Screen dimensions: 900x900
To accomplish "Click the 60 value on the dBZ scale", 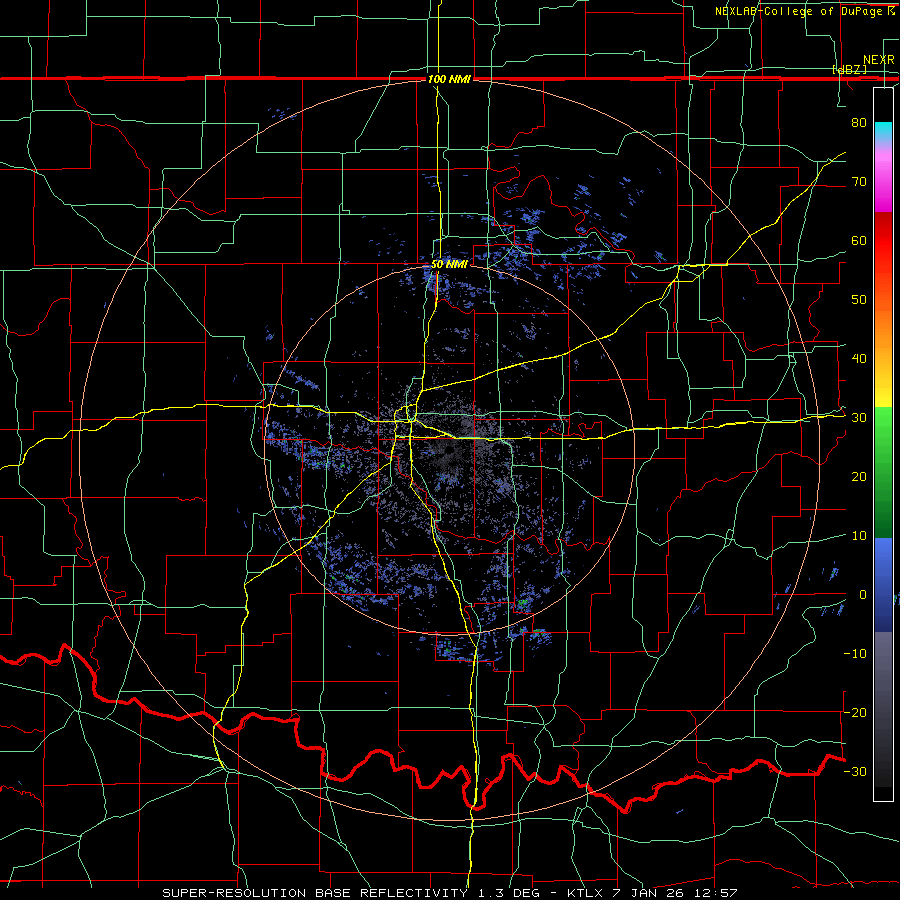I will pos(859,240).
